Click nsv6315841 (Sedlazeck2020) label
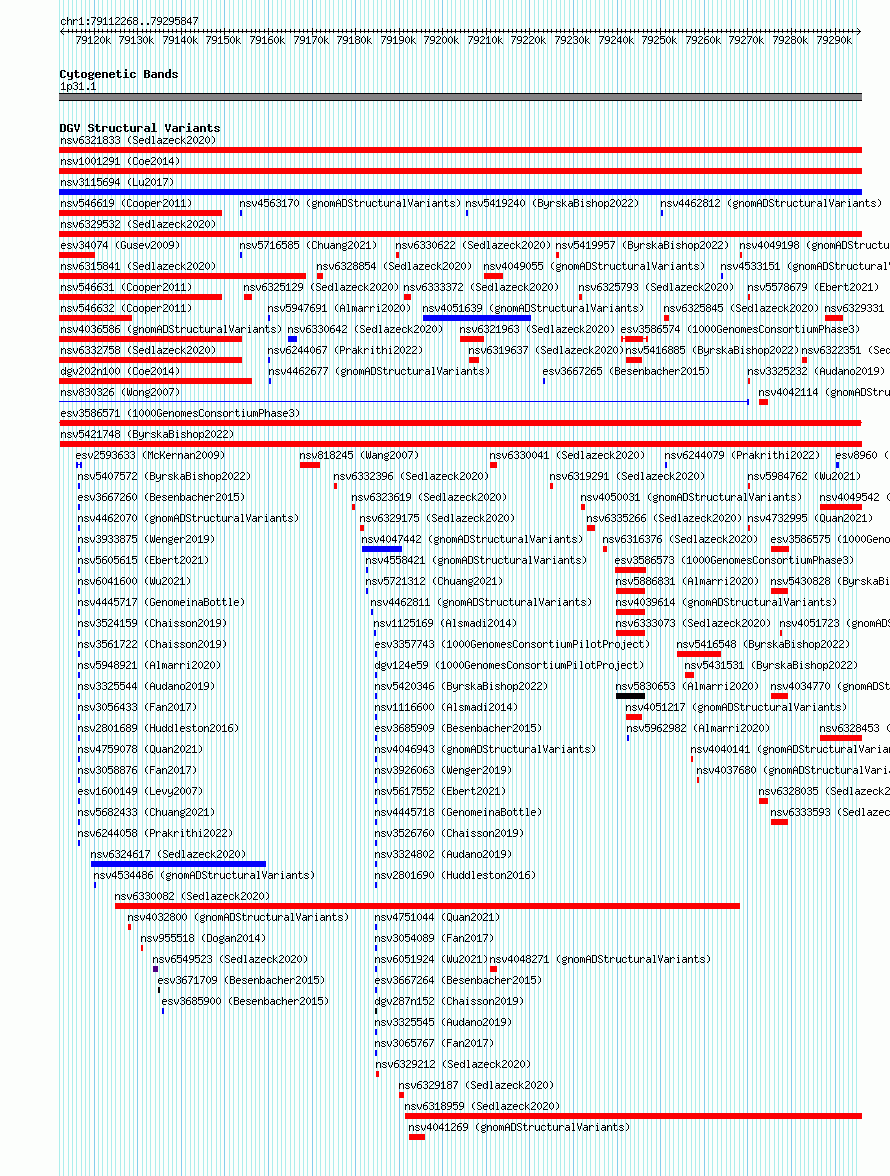 pyautogui.click(x=138, y=266)
